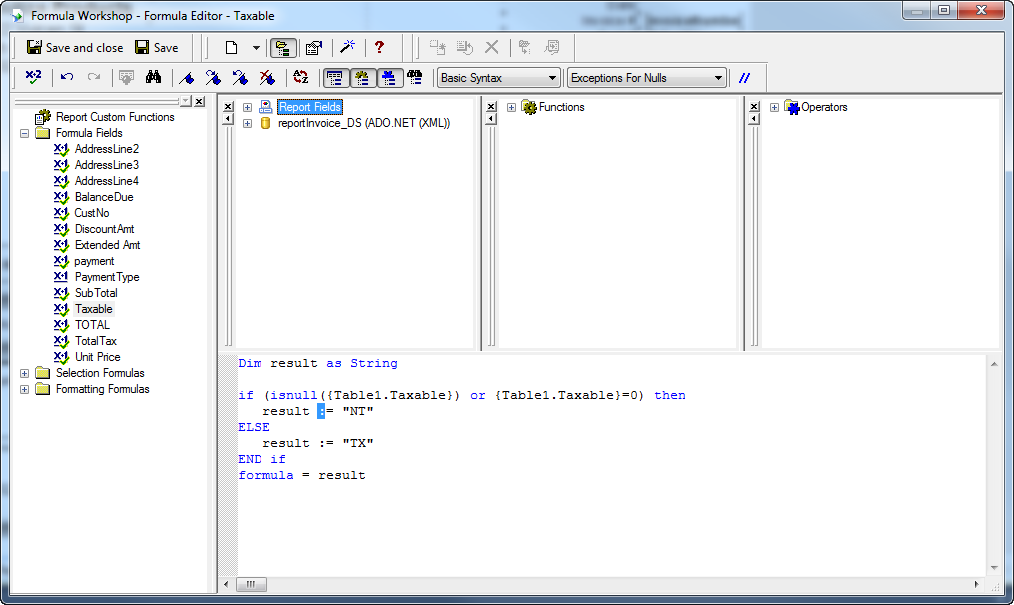
Task: Click the Save and close button
Action: pos(74,48)
